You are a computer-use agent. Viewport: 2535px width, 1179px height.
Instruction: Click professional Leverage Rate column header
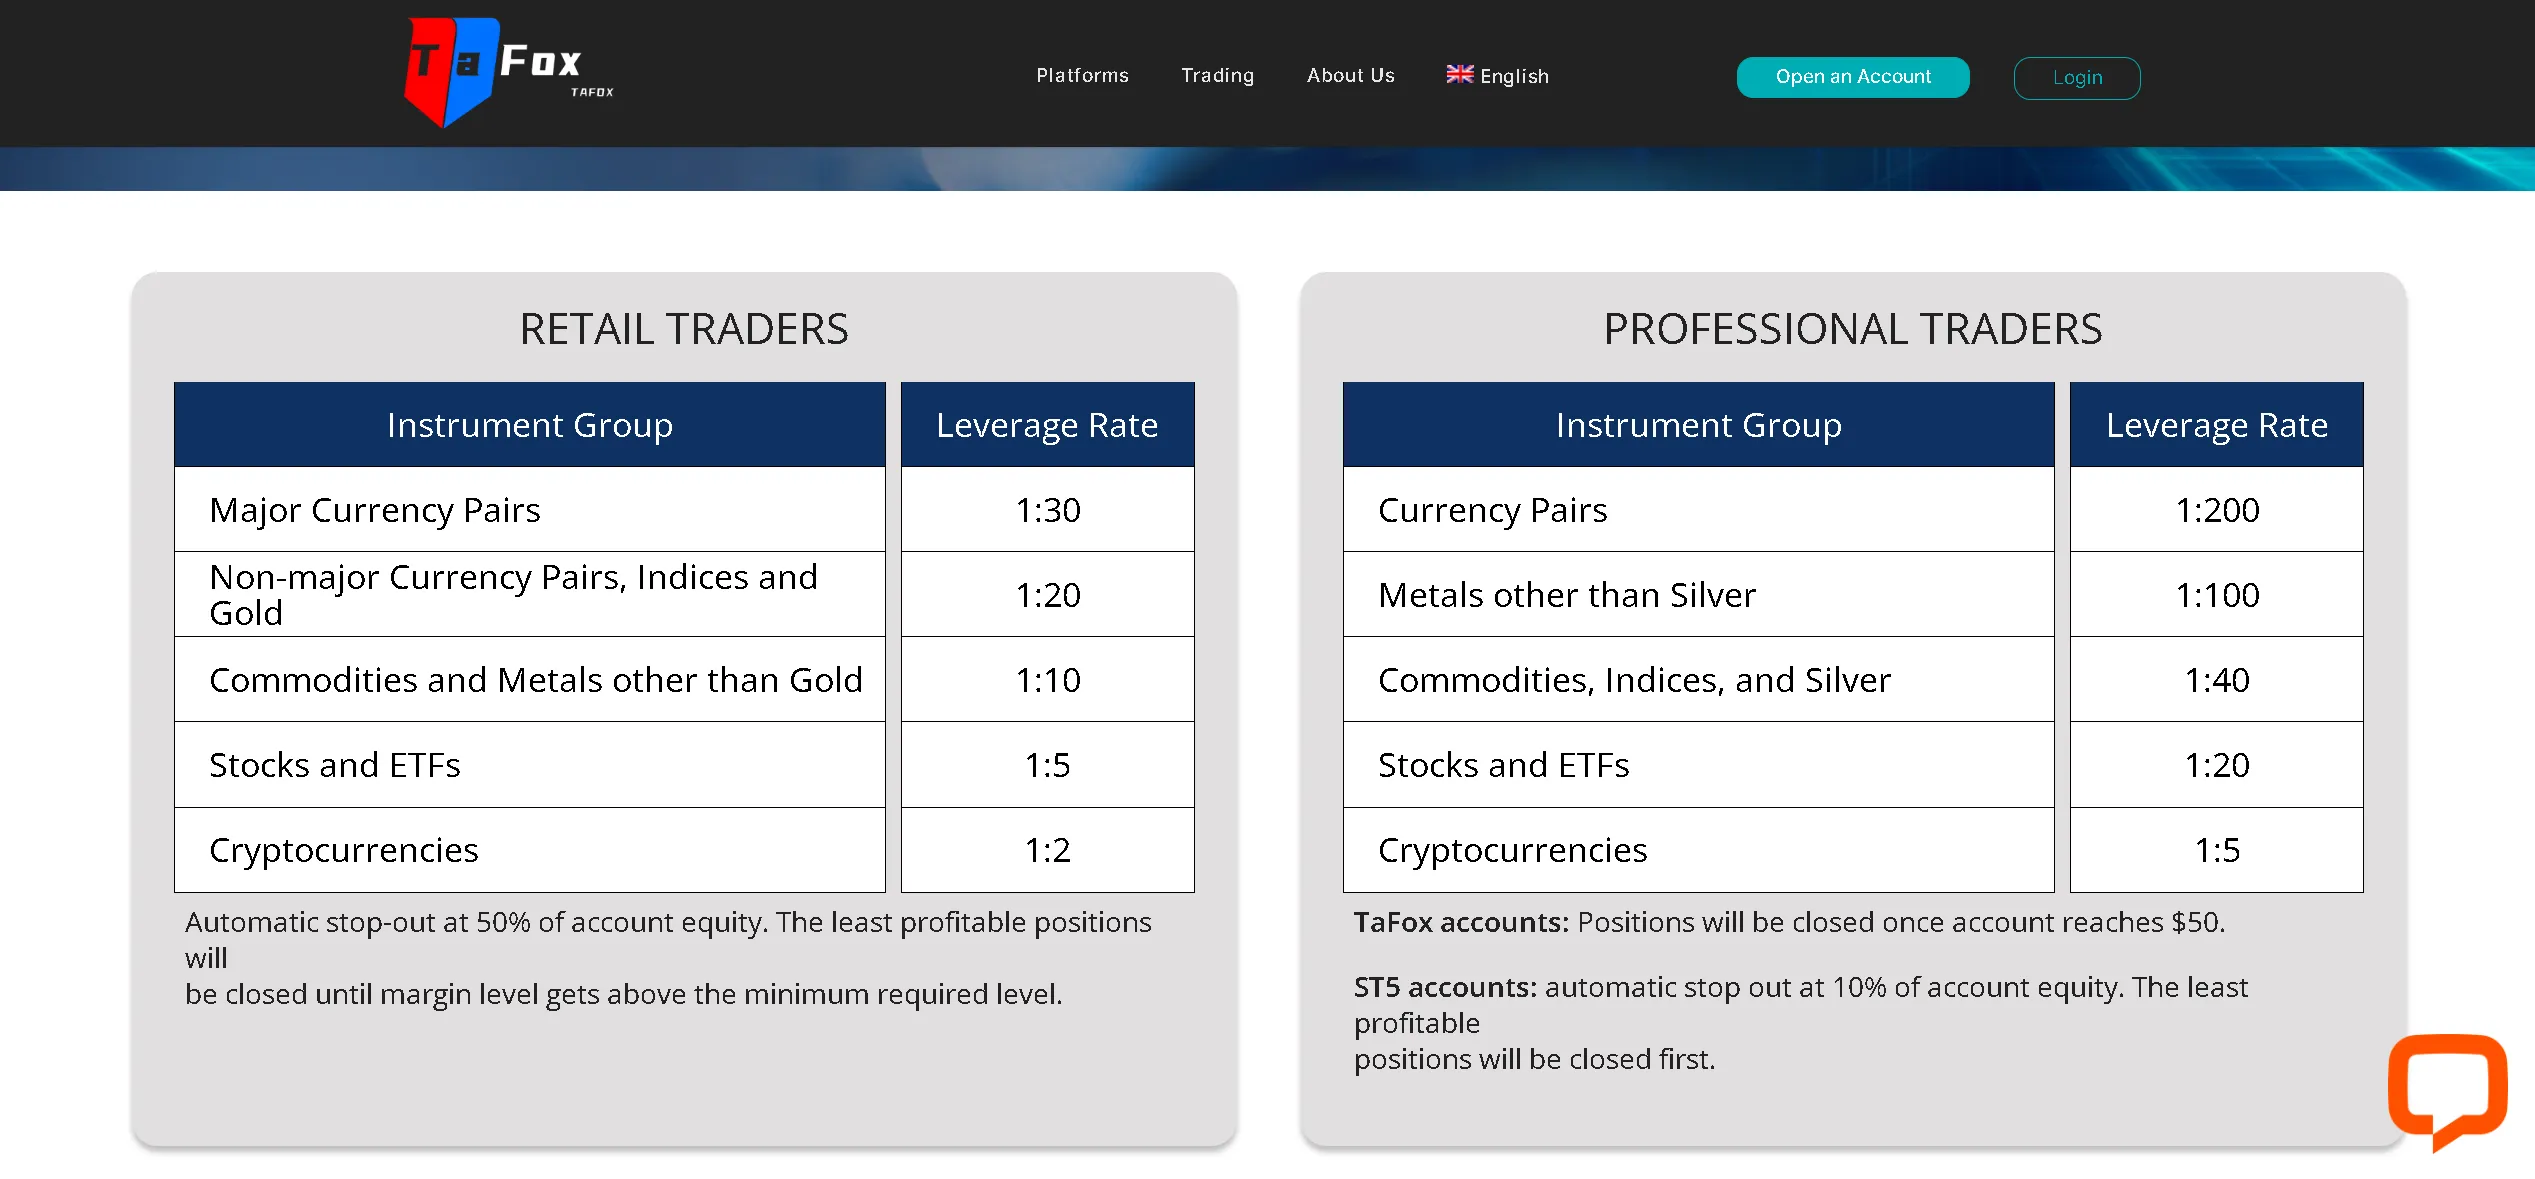(2216, 425)
